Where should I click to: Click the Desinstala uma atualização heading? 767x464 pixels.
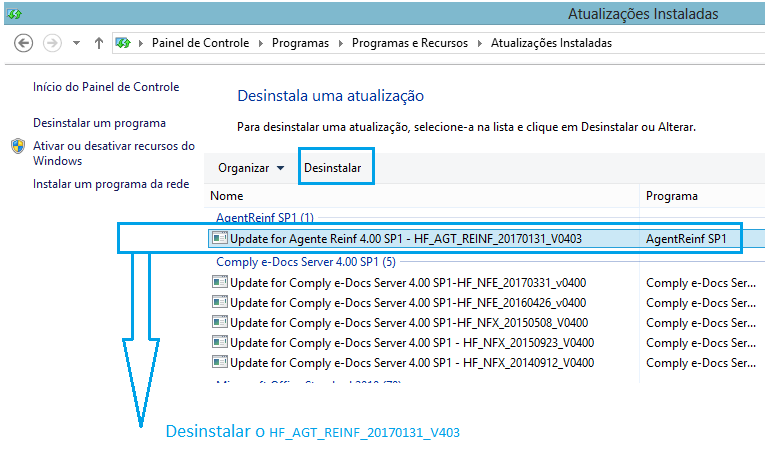click(x=331, y=96)
